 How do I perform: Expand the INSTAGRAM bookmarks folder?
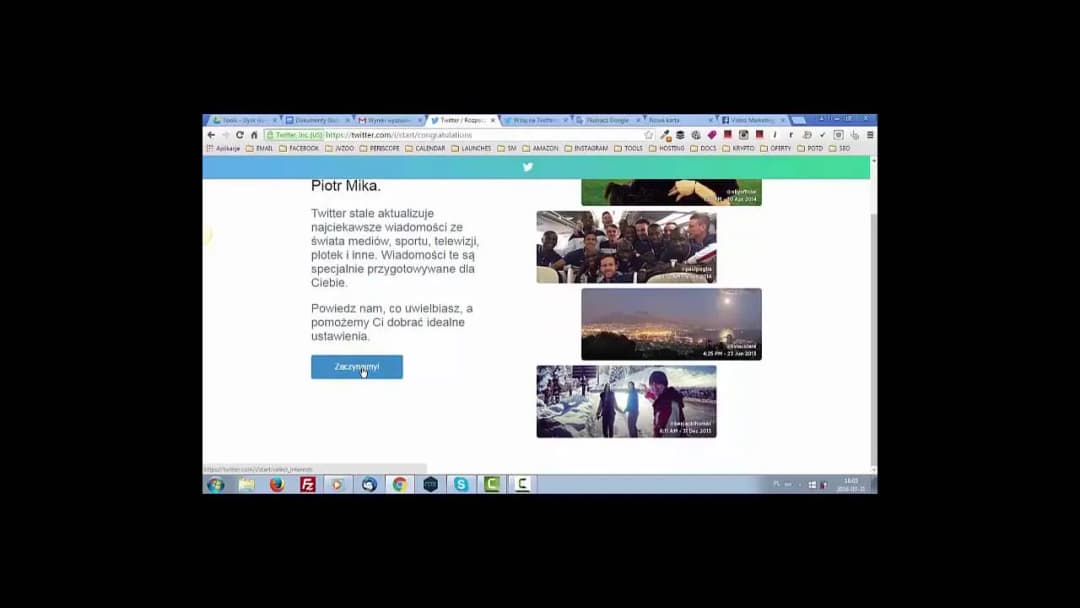point(586,148)
